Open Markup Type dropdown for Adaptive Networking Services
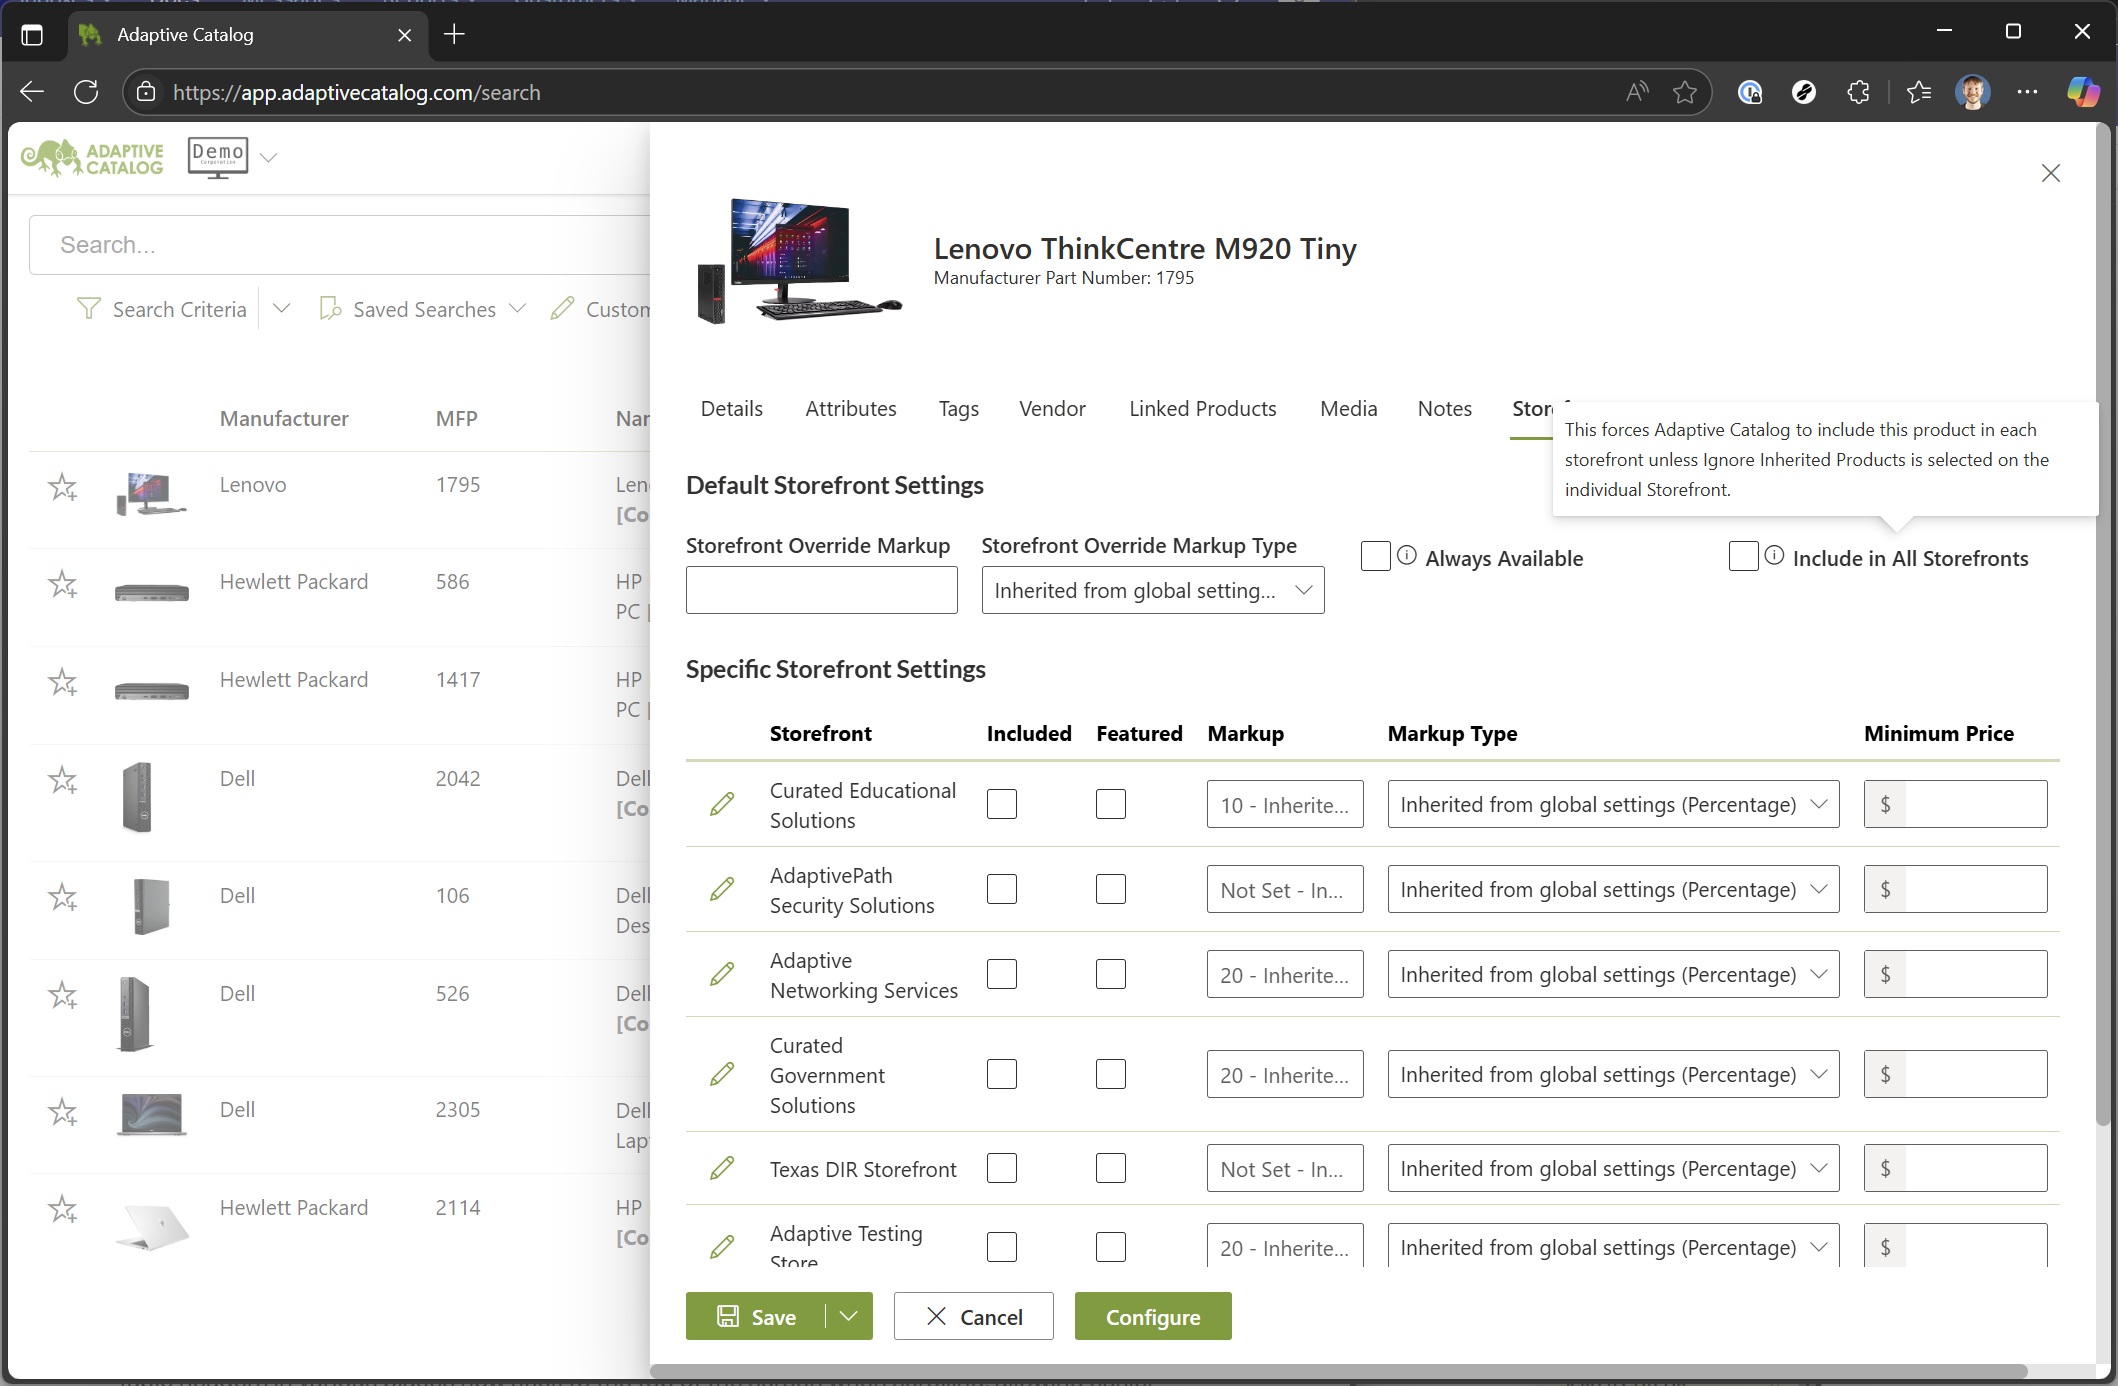The image size is (2118, 1386). point(1613,974)
